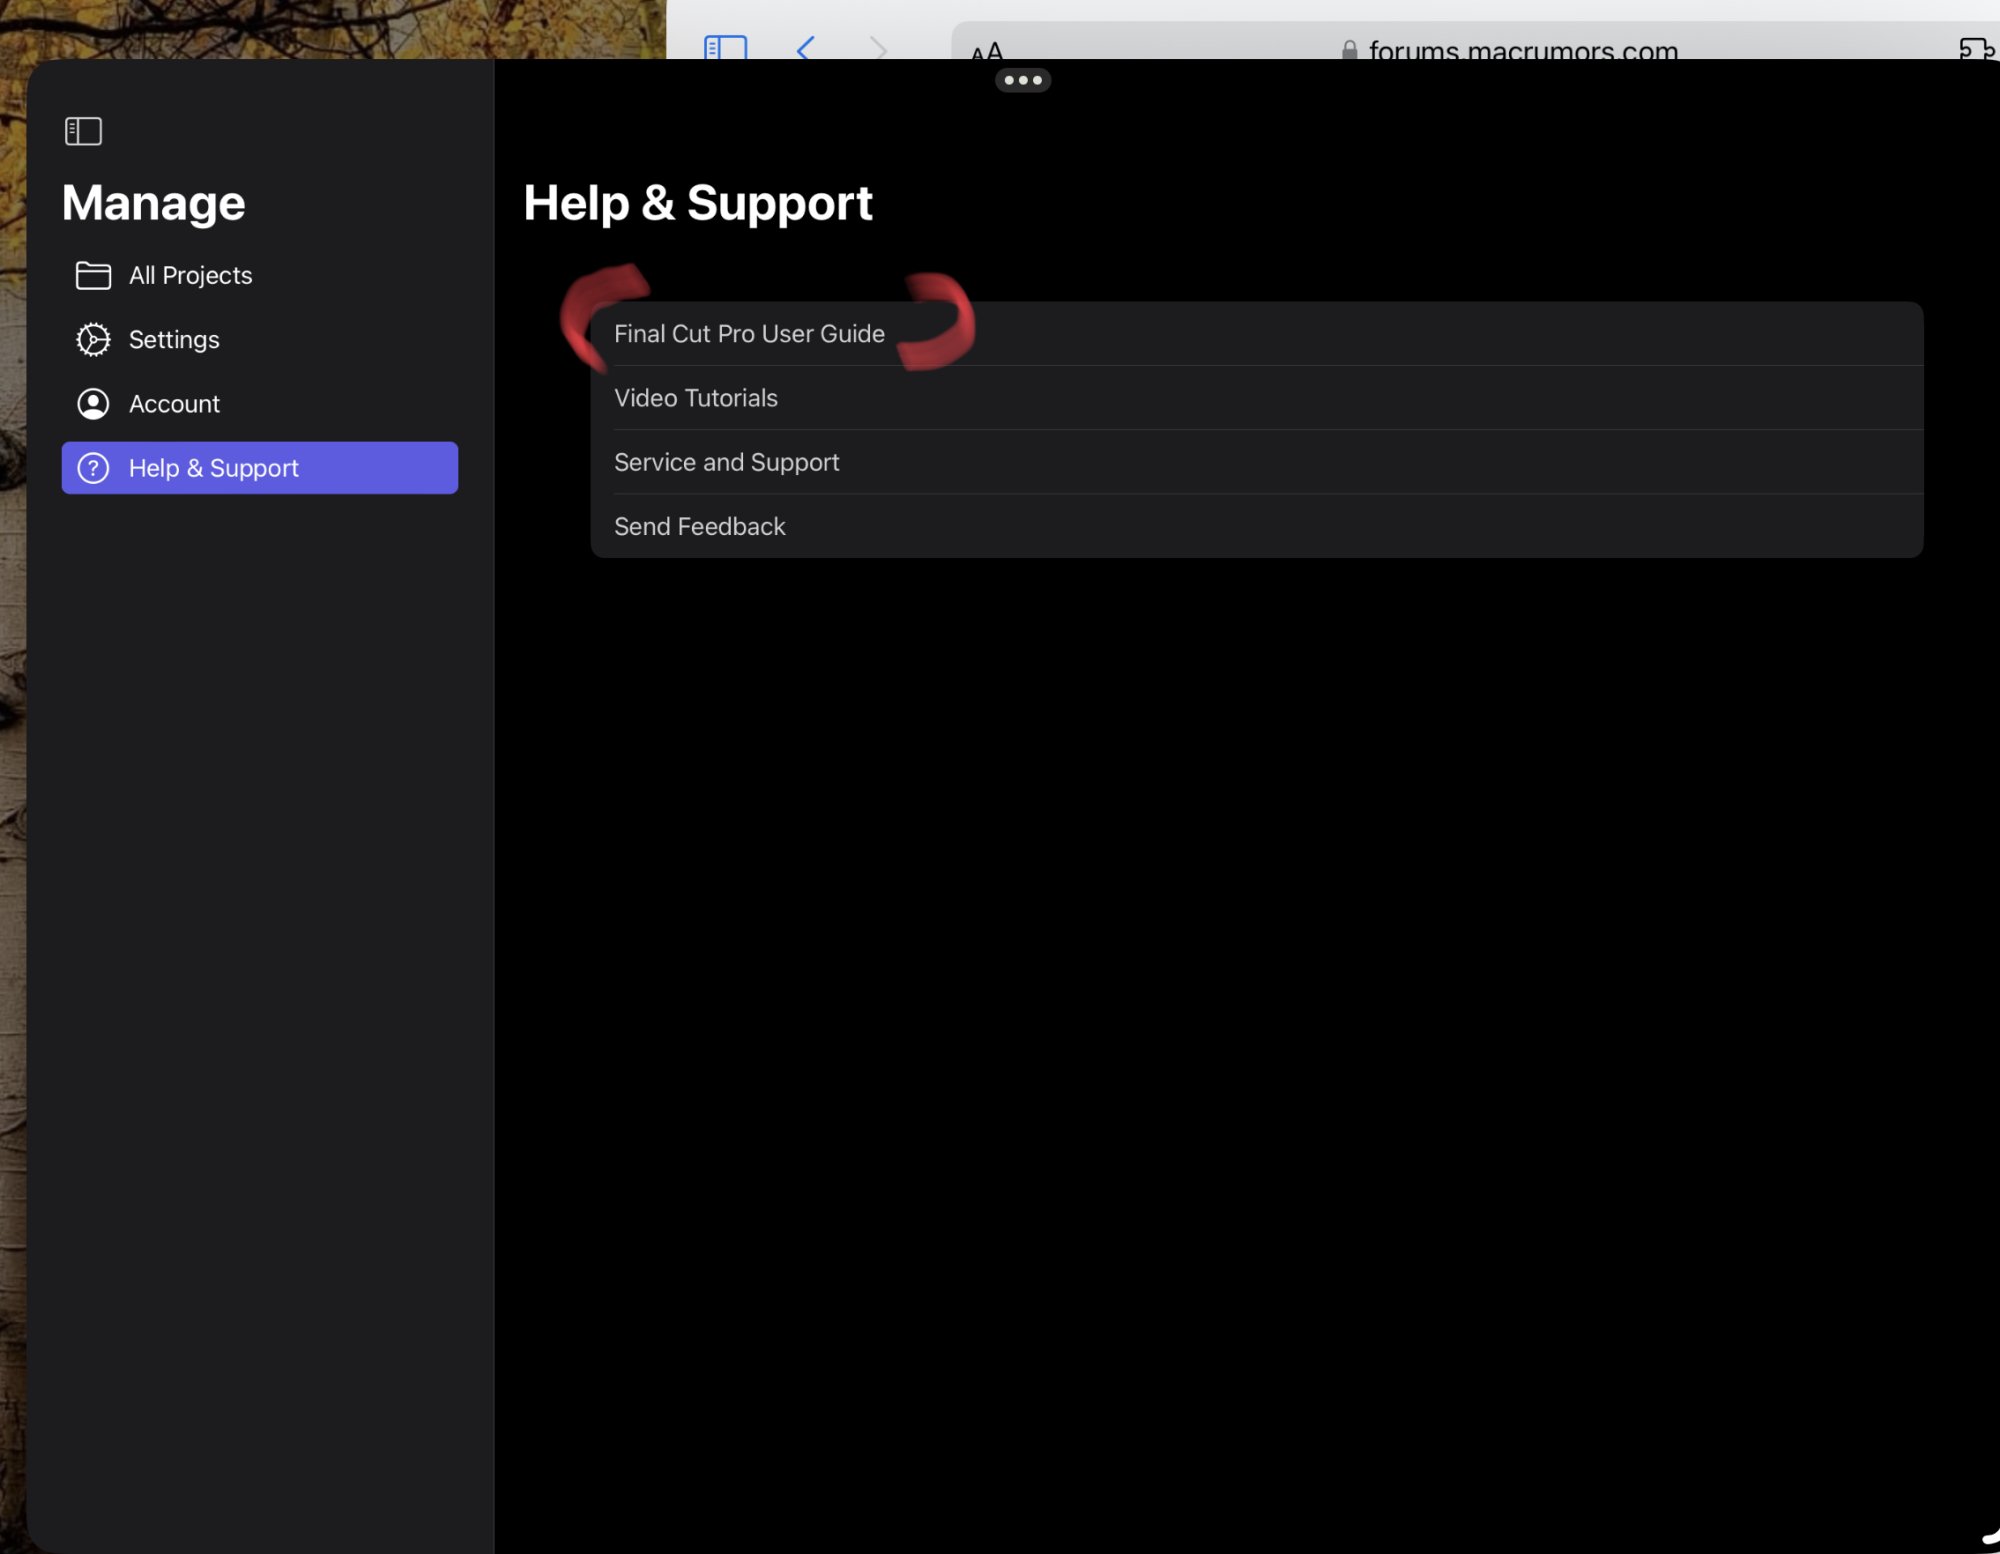This screenshot has height=1554, width=2000.
Task: Click the All Projects folder icon
Action: (x=93, y=275)
